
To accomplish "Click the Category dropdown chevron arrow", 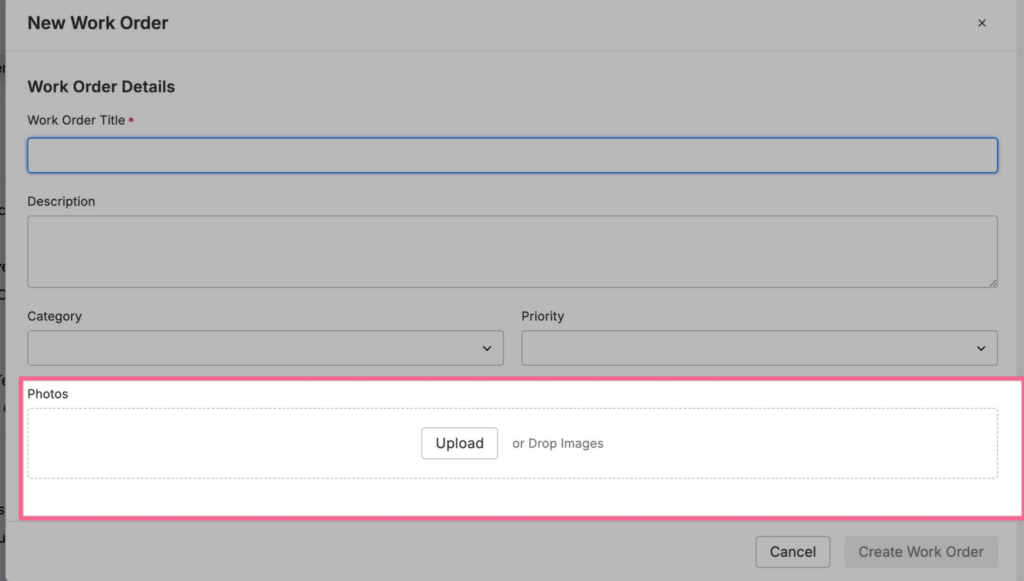I will click(x=487, y=348).
